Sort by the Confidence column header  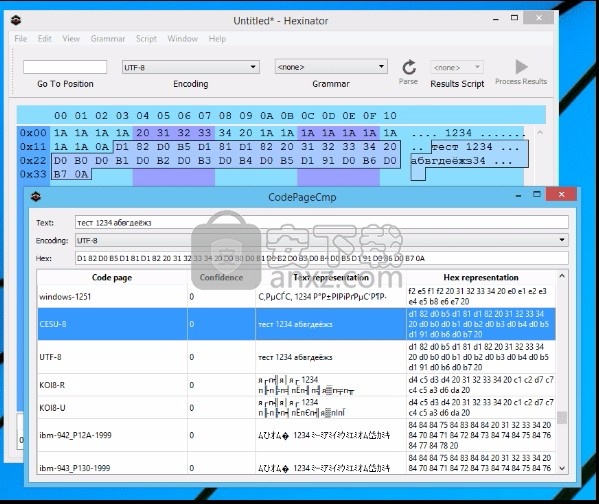pos(221,277)
